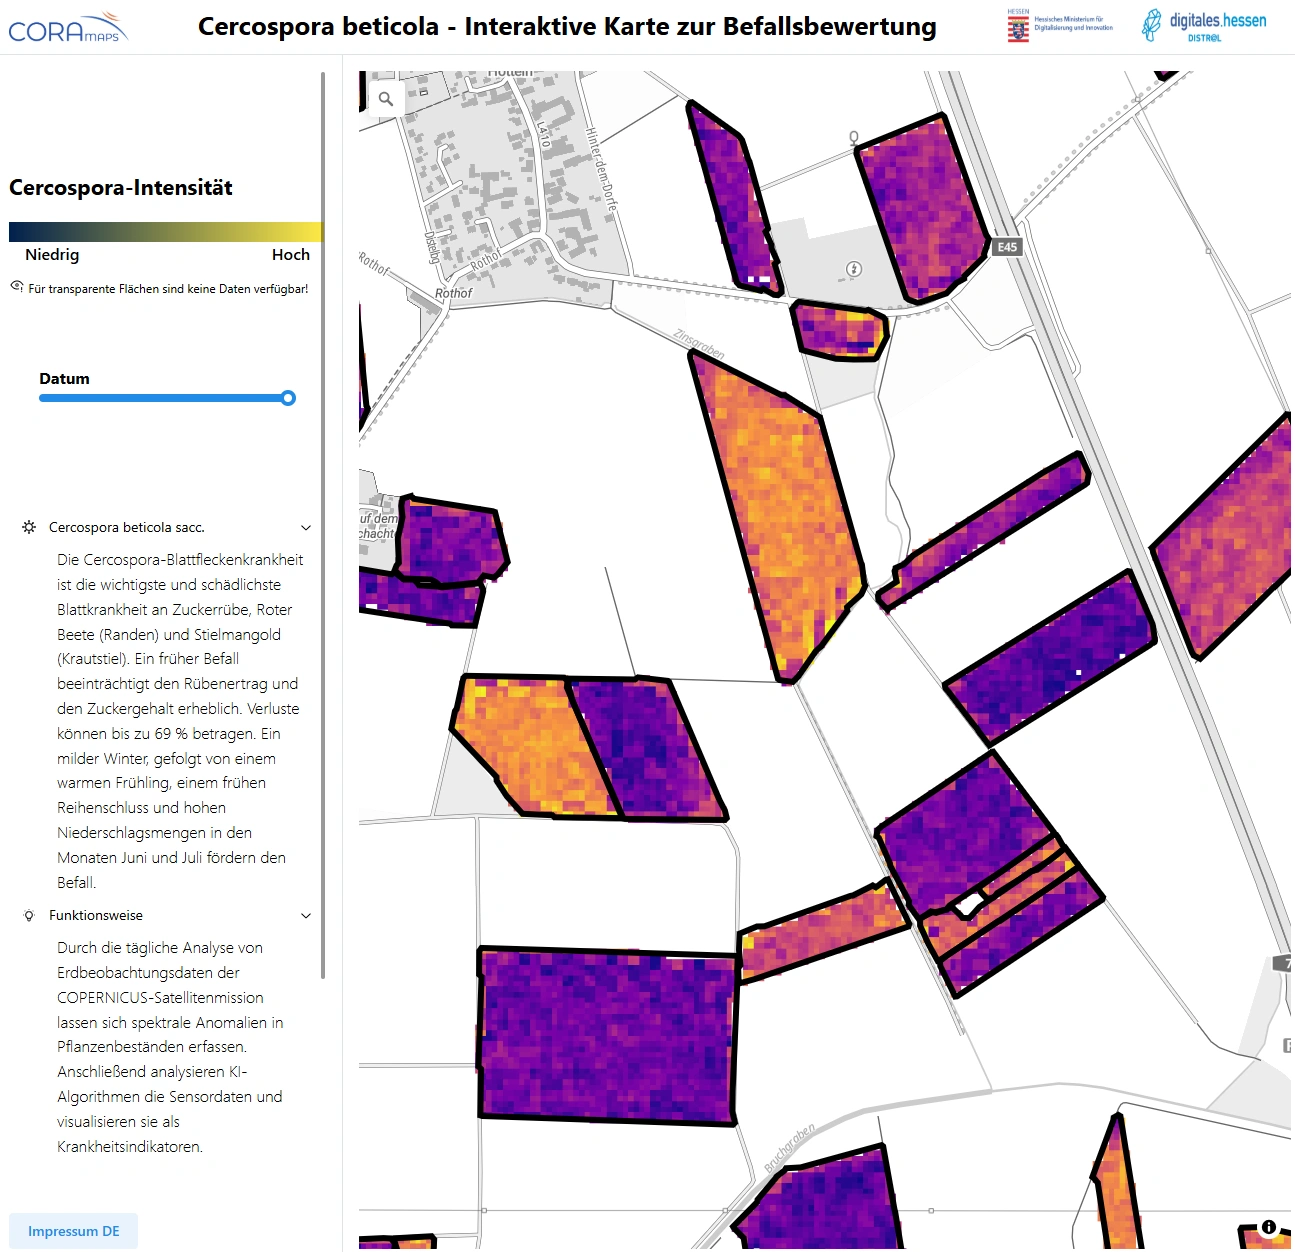
Task: Click the Hessisches Ministerium logo
Action: tap(1060, 25)
